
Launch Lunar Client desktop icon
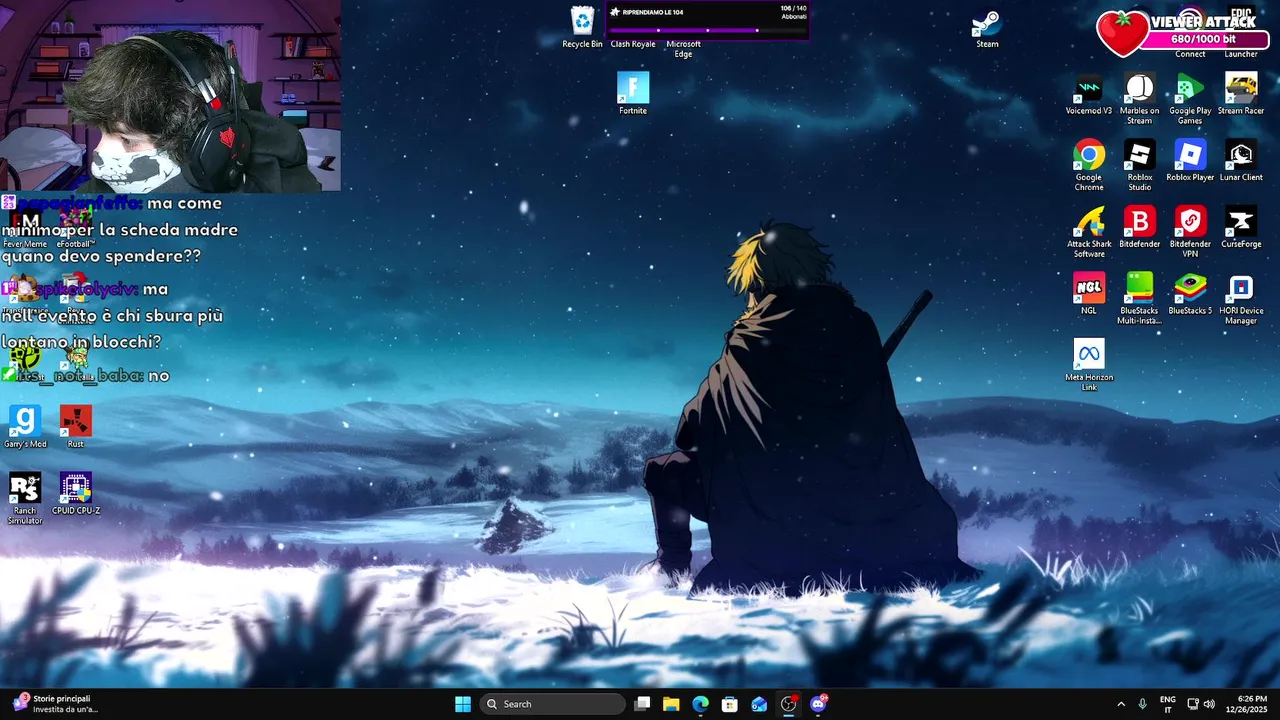pos(1241,161)
